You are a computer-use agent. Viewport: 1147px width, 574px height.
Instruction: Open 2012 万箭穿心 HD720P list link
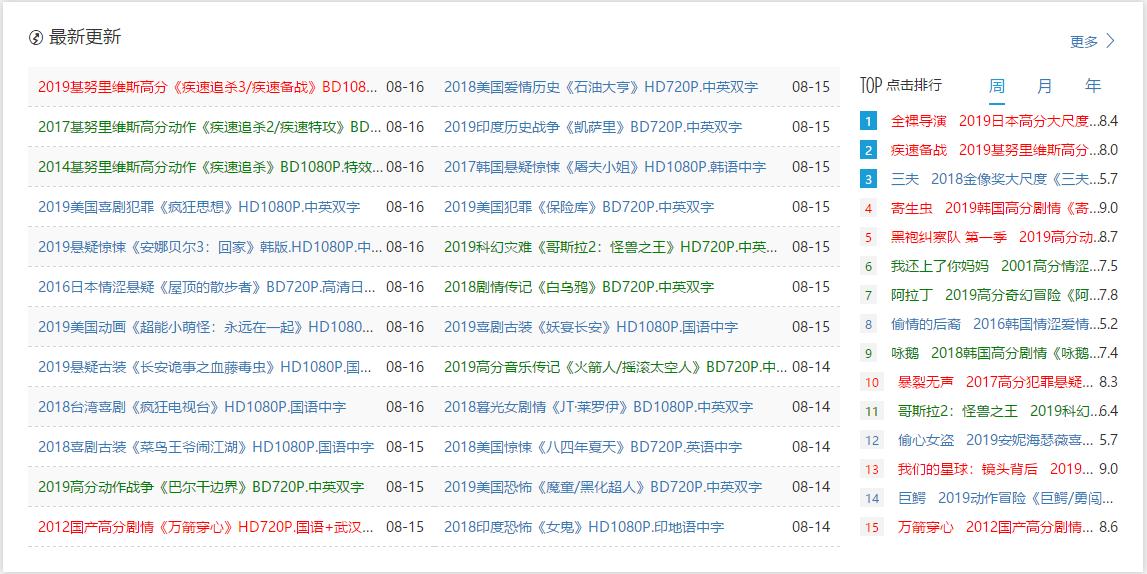point(206,526)
